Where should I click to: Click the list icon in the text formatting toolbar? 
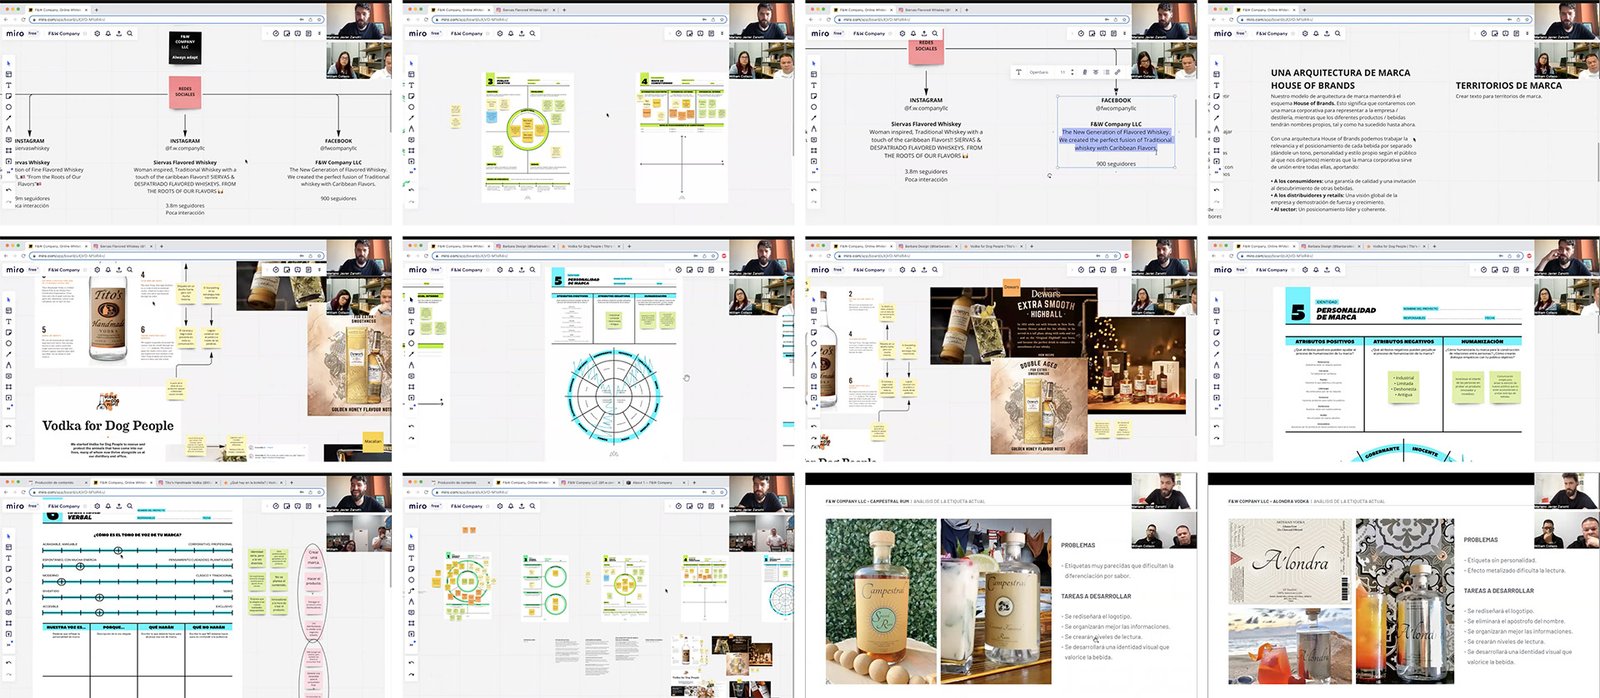1105,72
